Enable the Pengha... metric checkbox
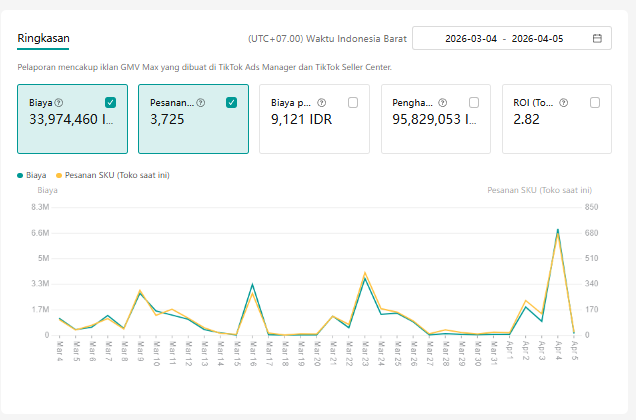Viewport: 636px width, 420px height. [x=474, y=103]
